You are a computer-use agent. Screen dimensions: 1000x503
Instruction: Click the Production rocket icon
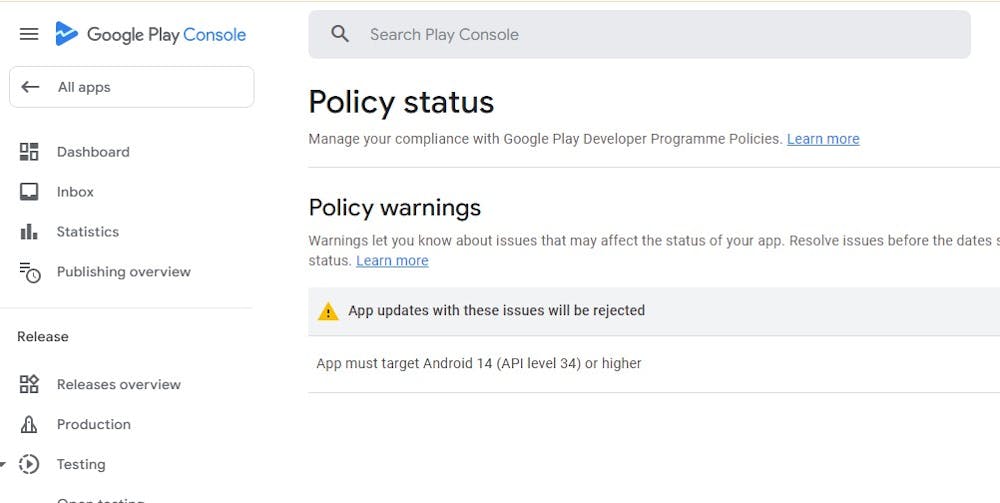[x=29, y=425]
